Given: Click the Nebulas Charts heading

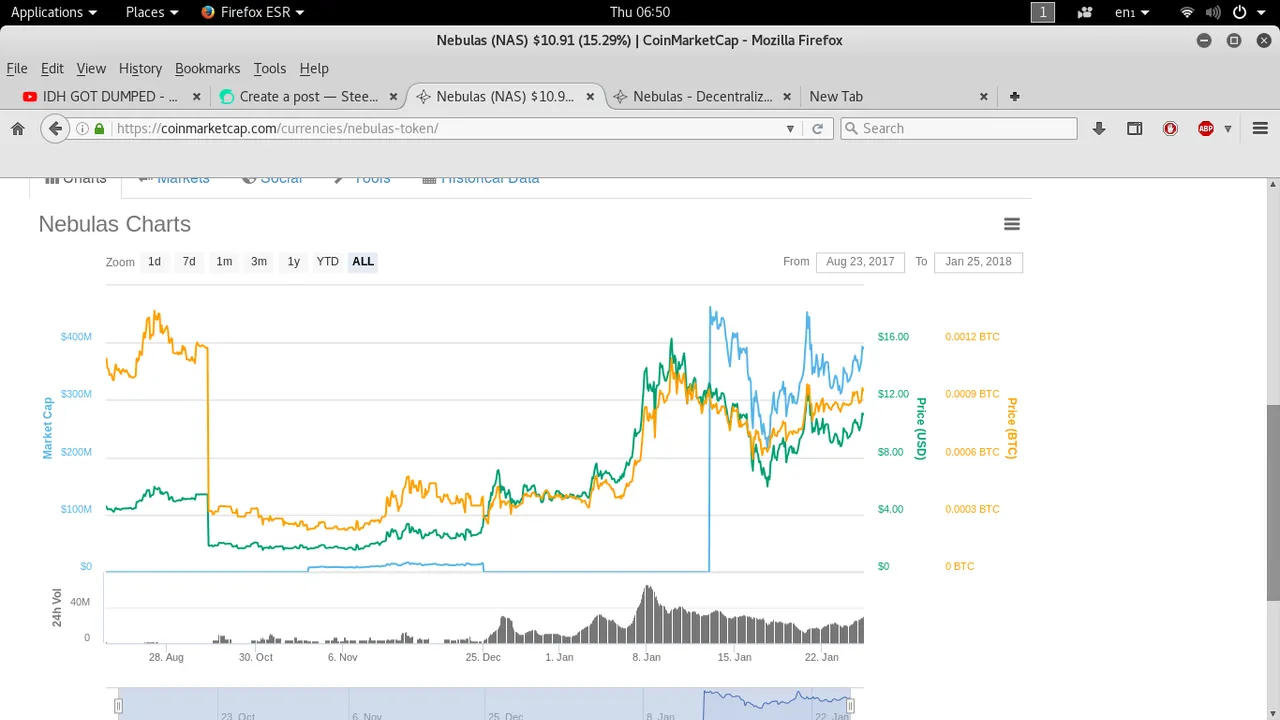Looking at the screenshot, I should pyautogui.click(x=115, y=224).
